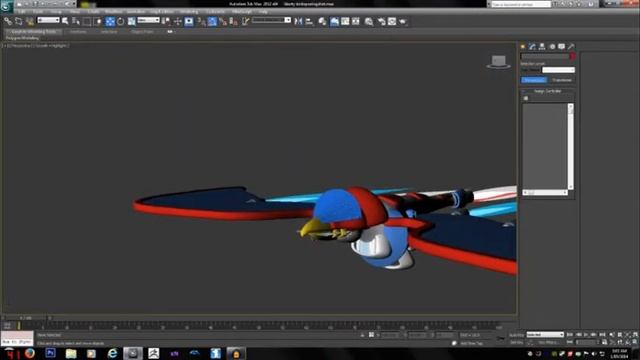This screenshot has height=360, width=640.
Task: Expand the ribbon minimize options arrow
Action: [x=170, y=31]
